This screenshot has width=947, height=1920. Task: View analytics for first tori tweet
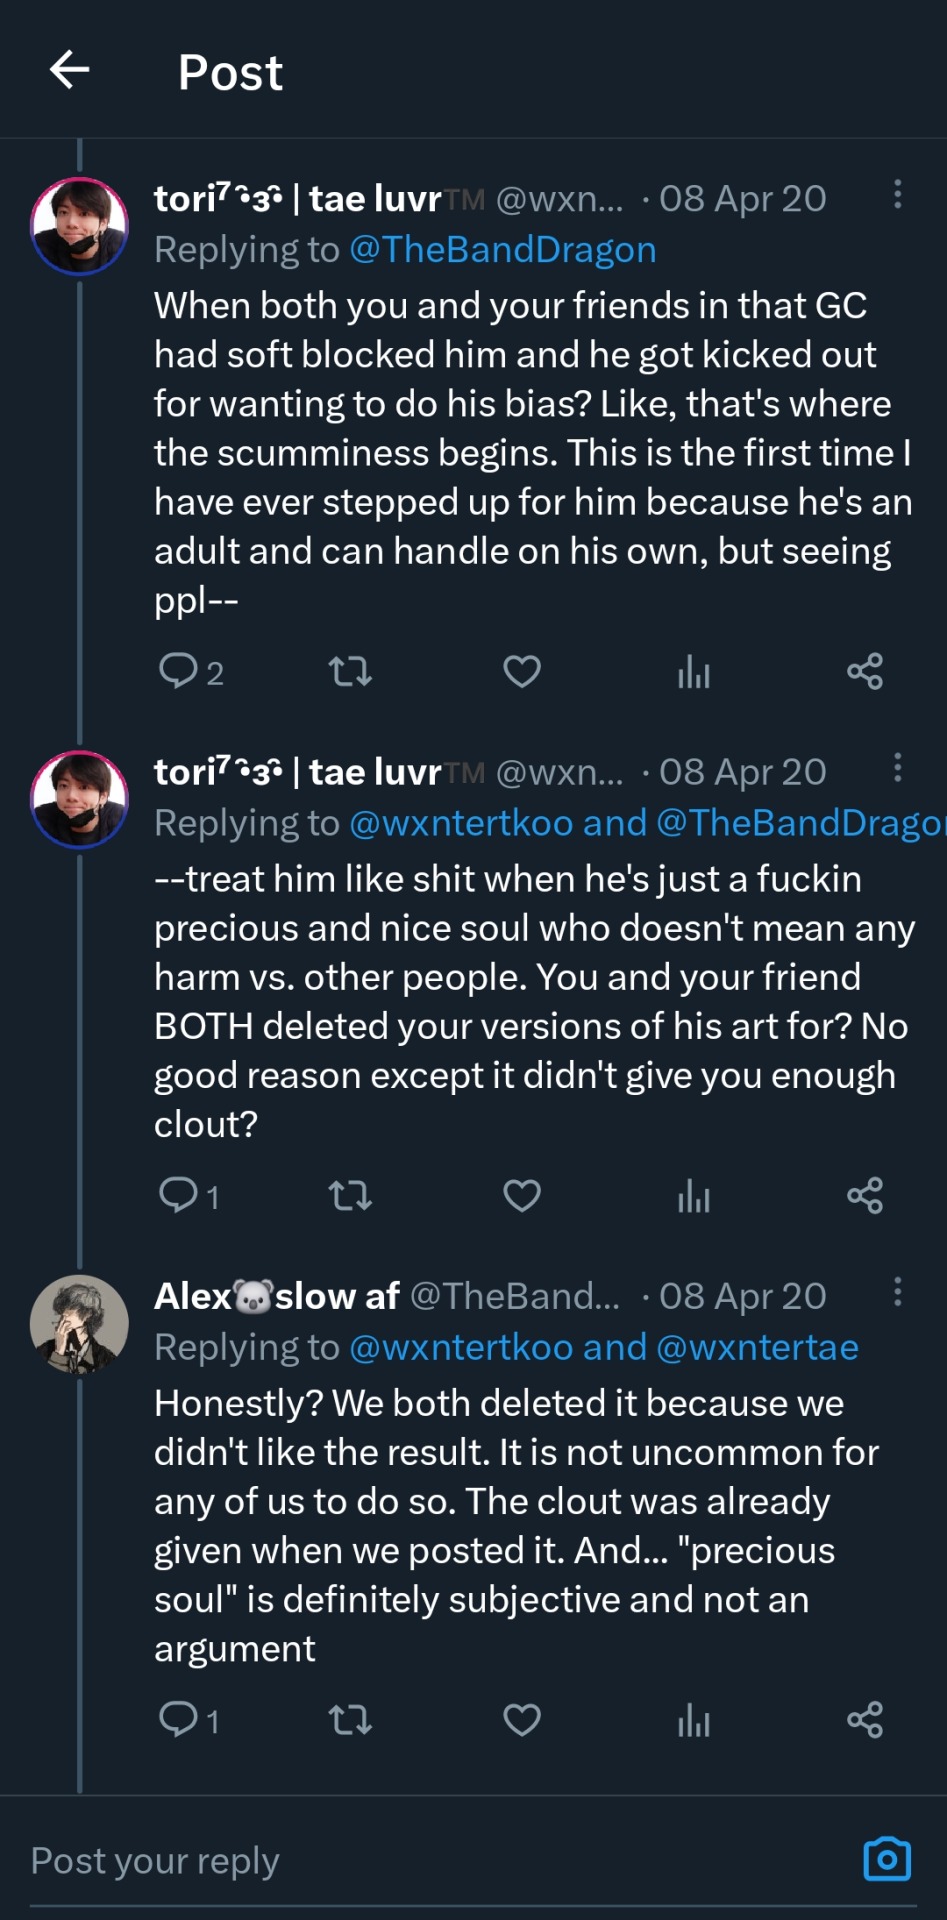coord(693,672)
